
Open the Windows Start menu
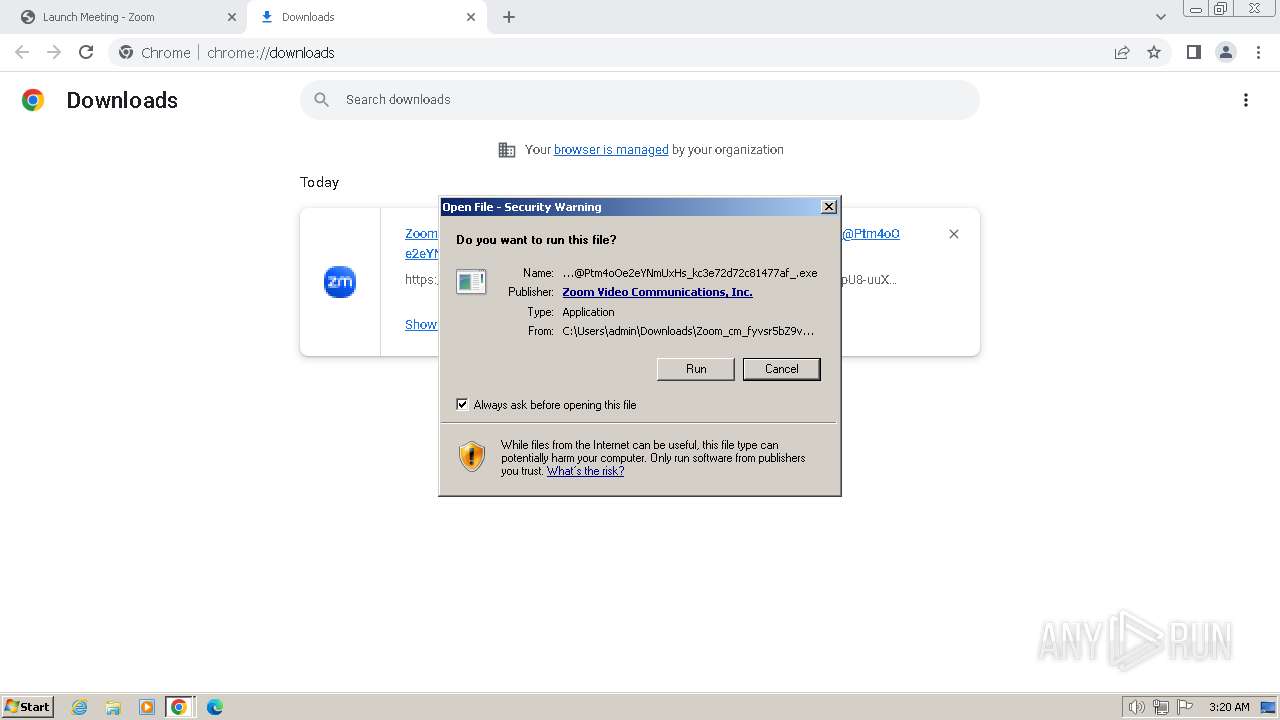point(28,707)
